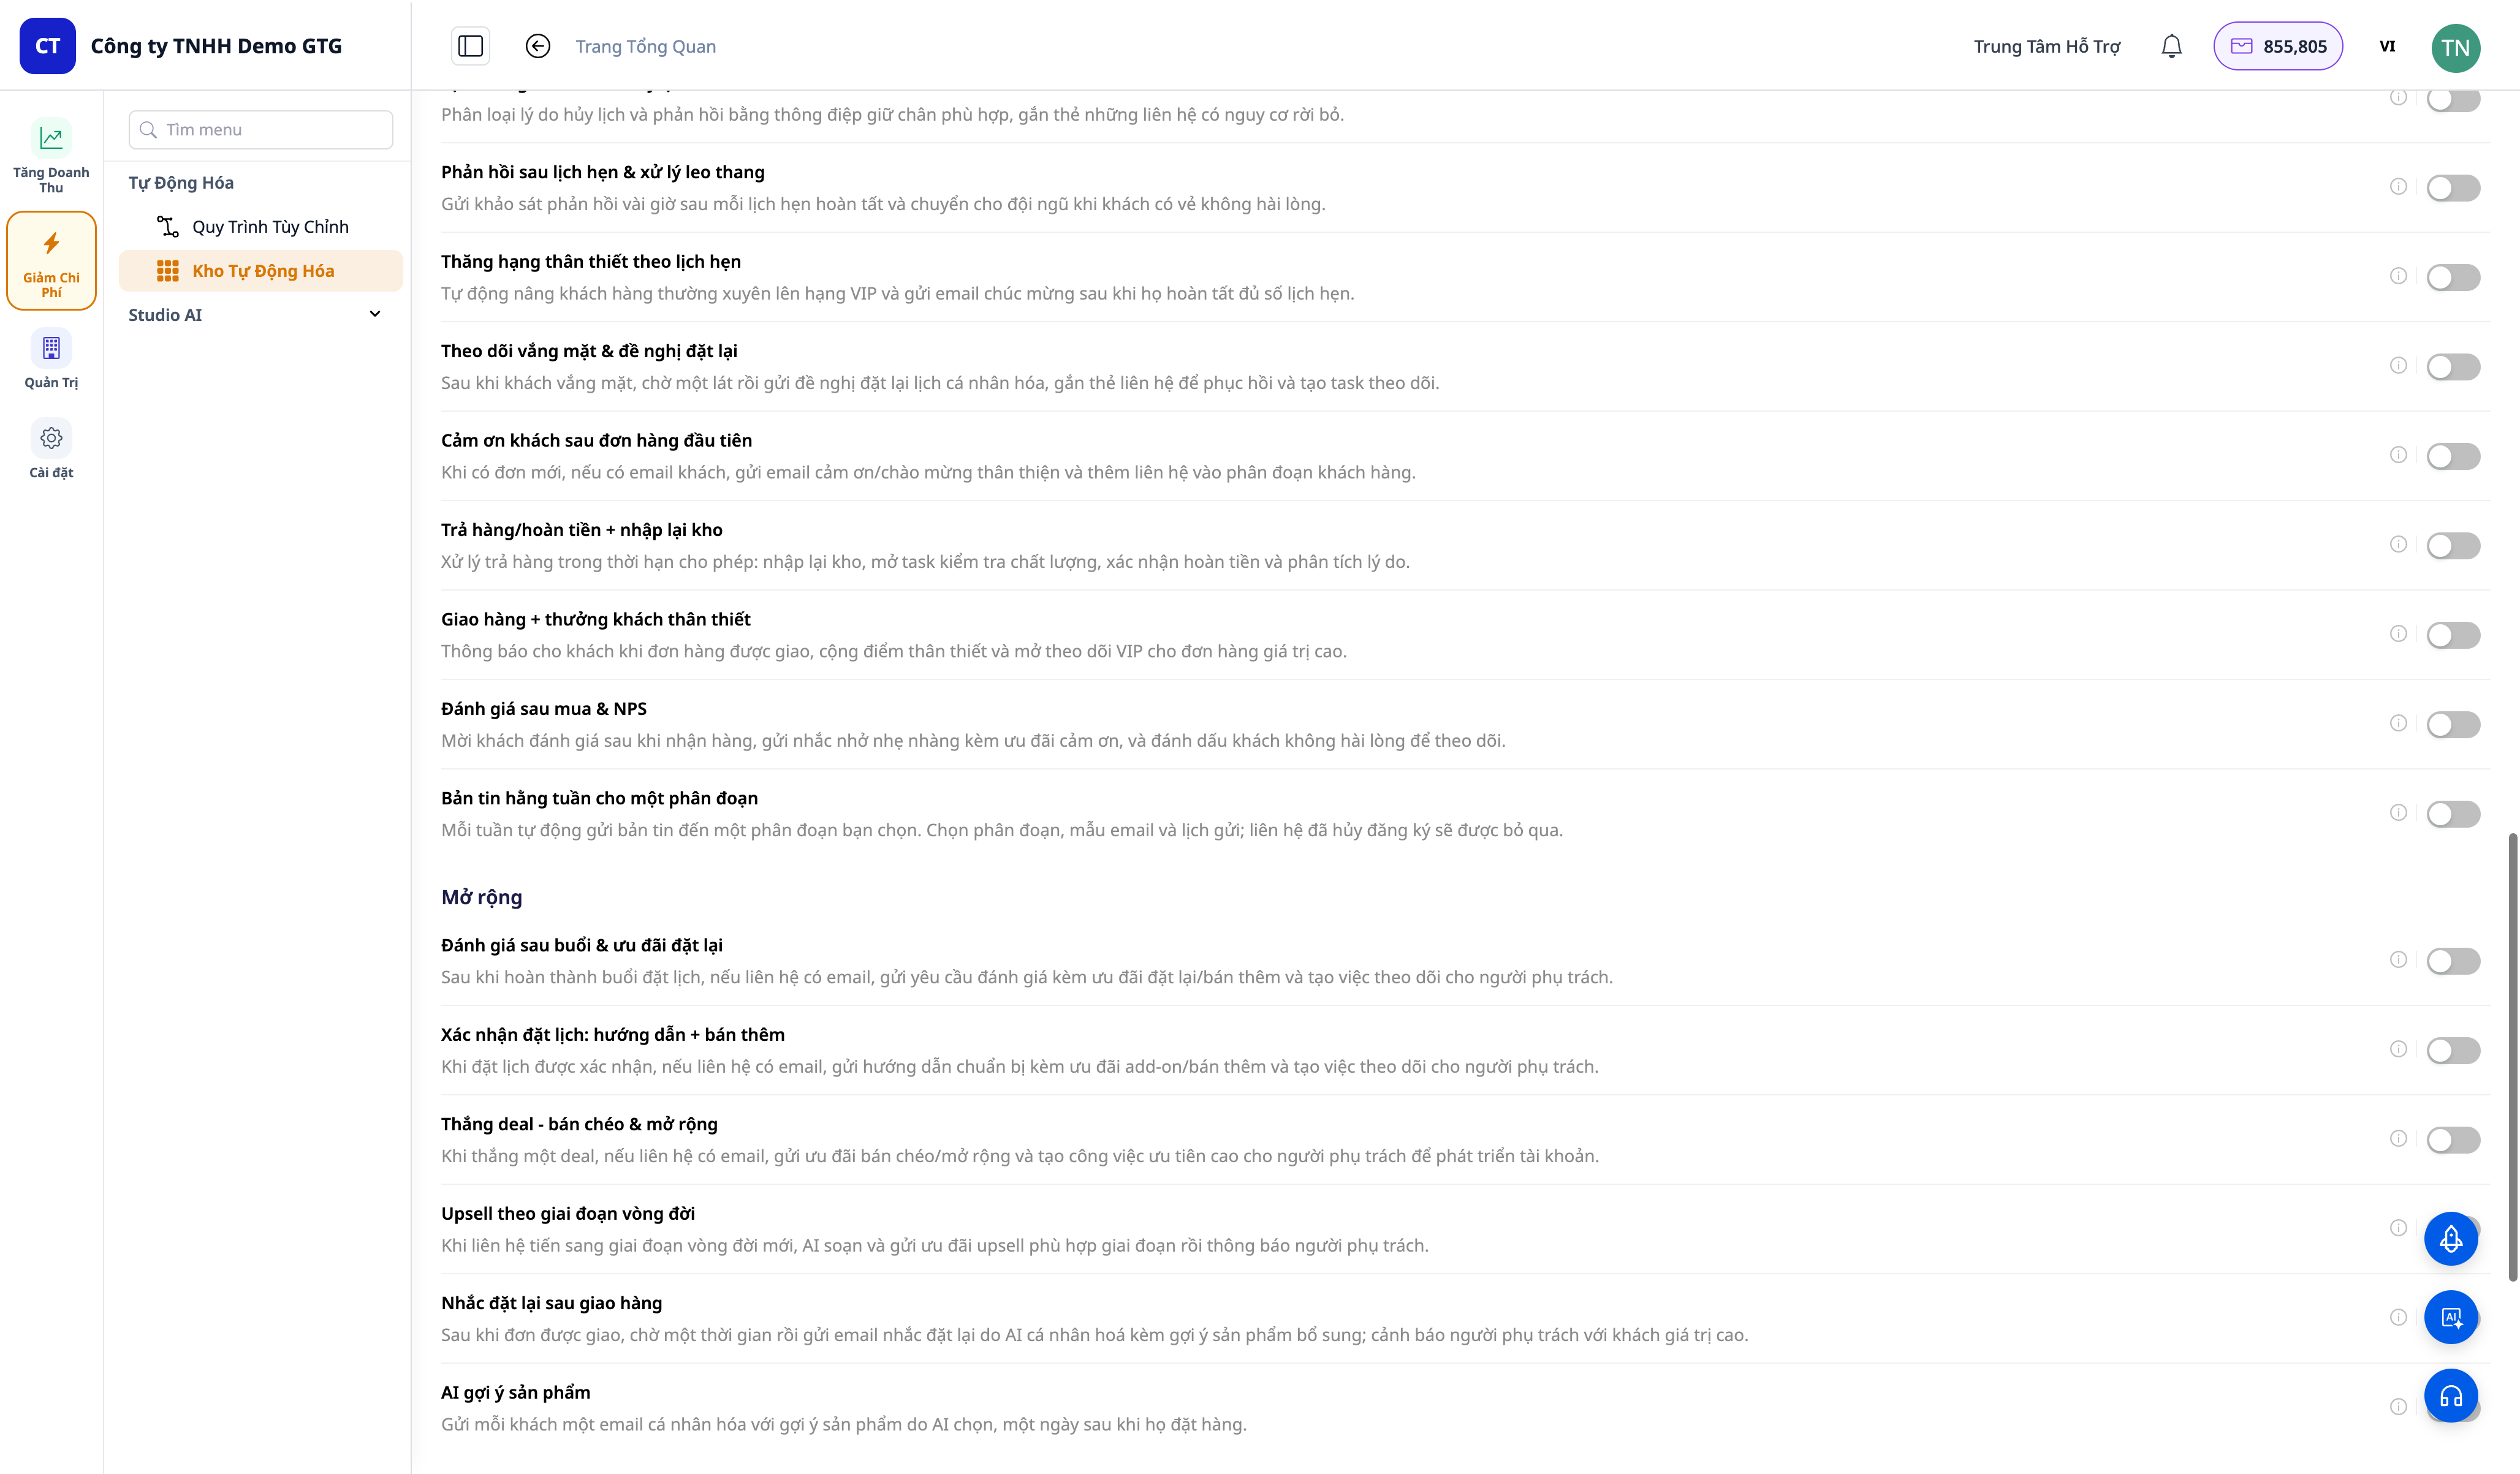Show info for Thắng deal - bán chéo
This screenshot has height=1474, width=2520.
(x=2398, y=1139)
